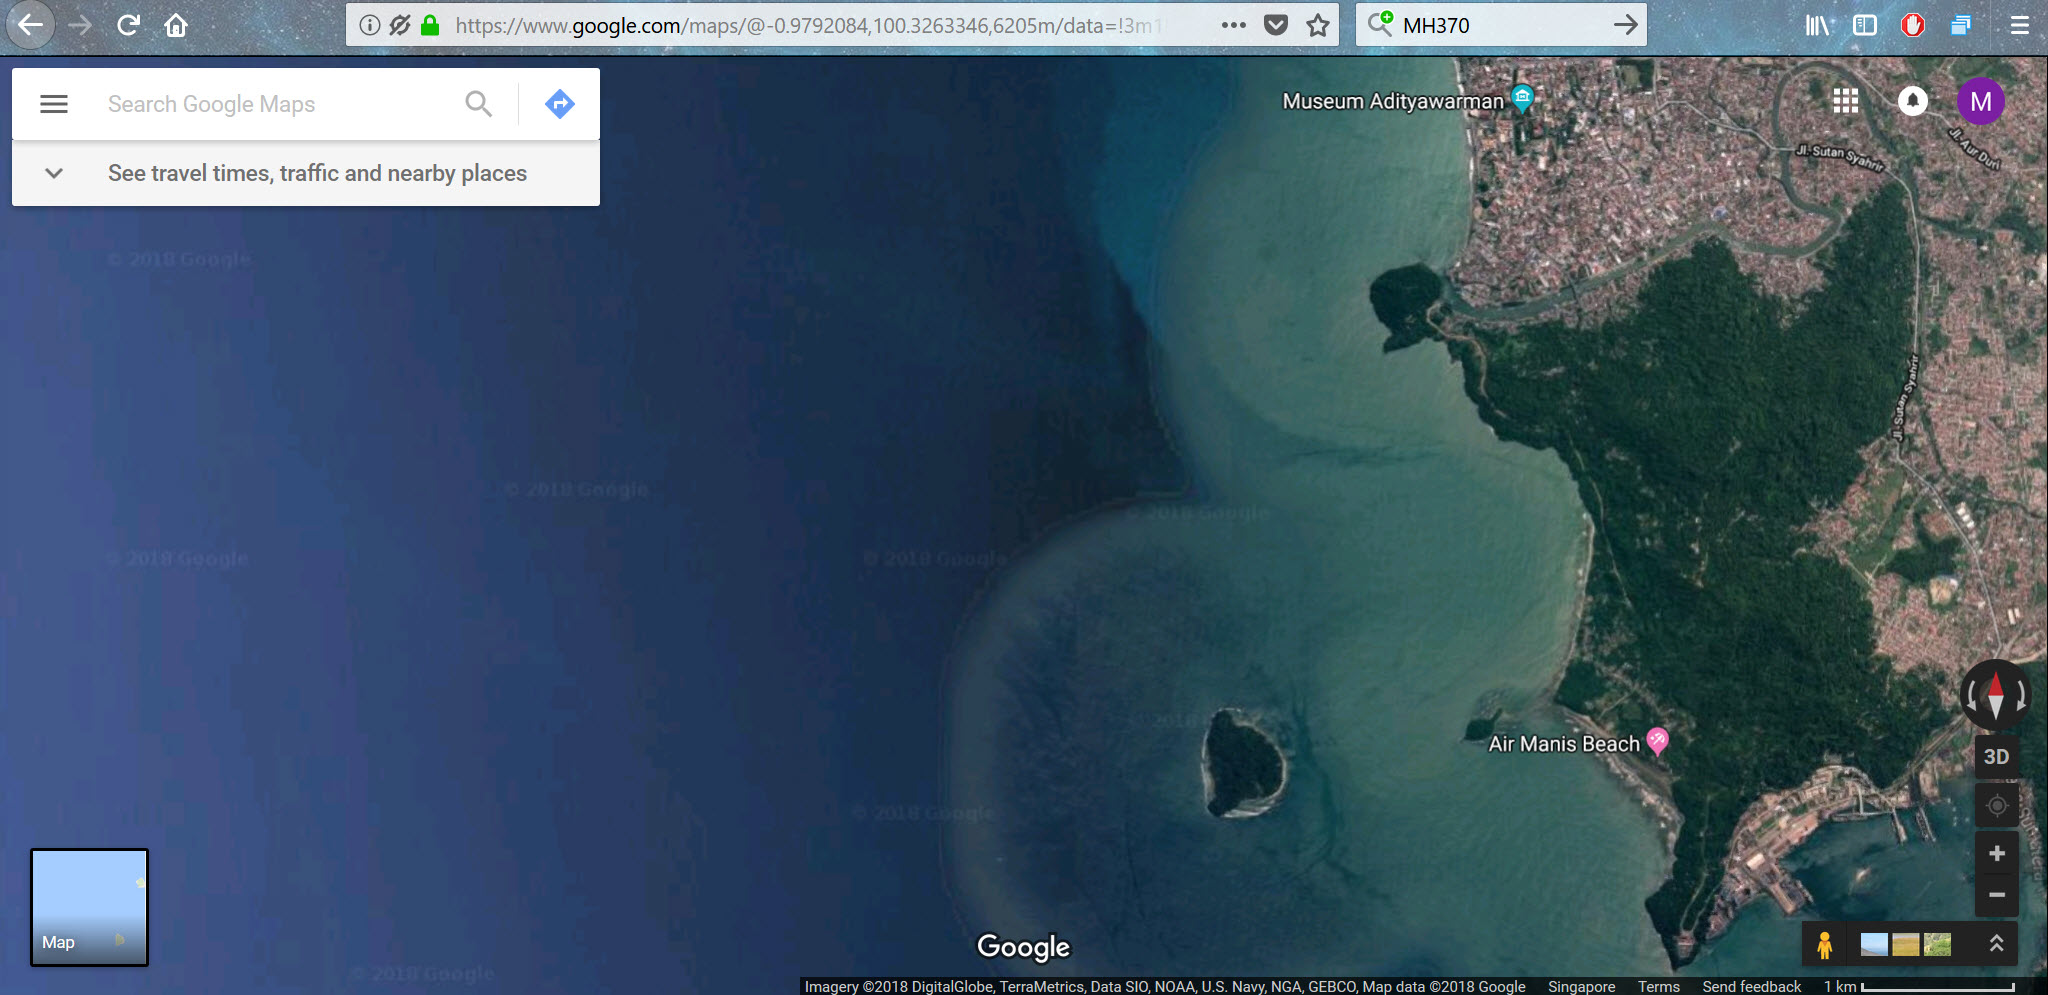Pick up the Street View pegman
The height and width of the screenshot is (995, 2048).
point(1825,945)
